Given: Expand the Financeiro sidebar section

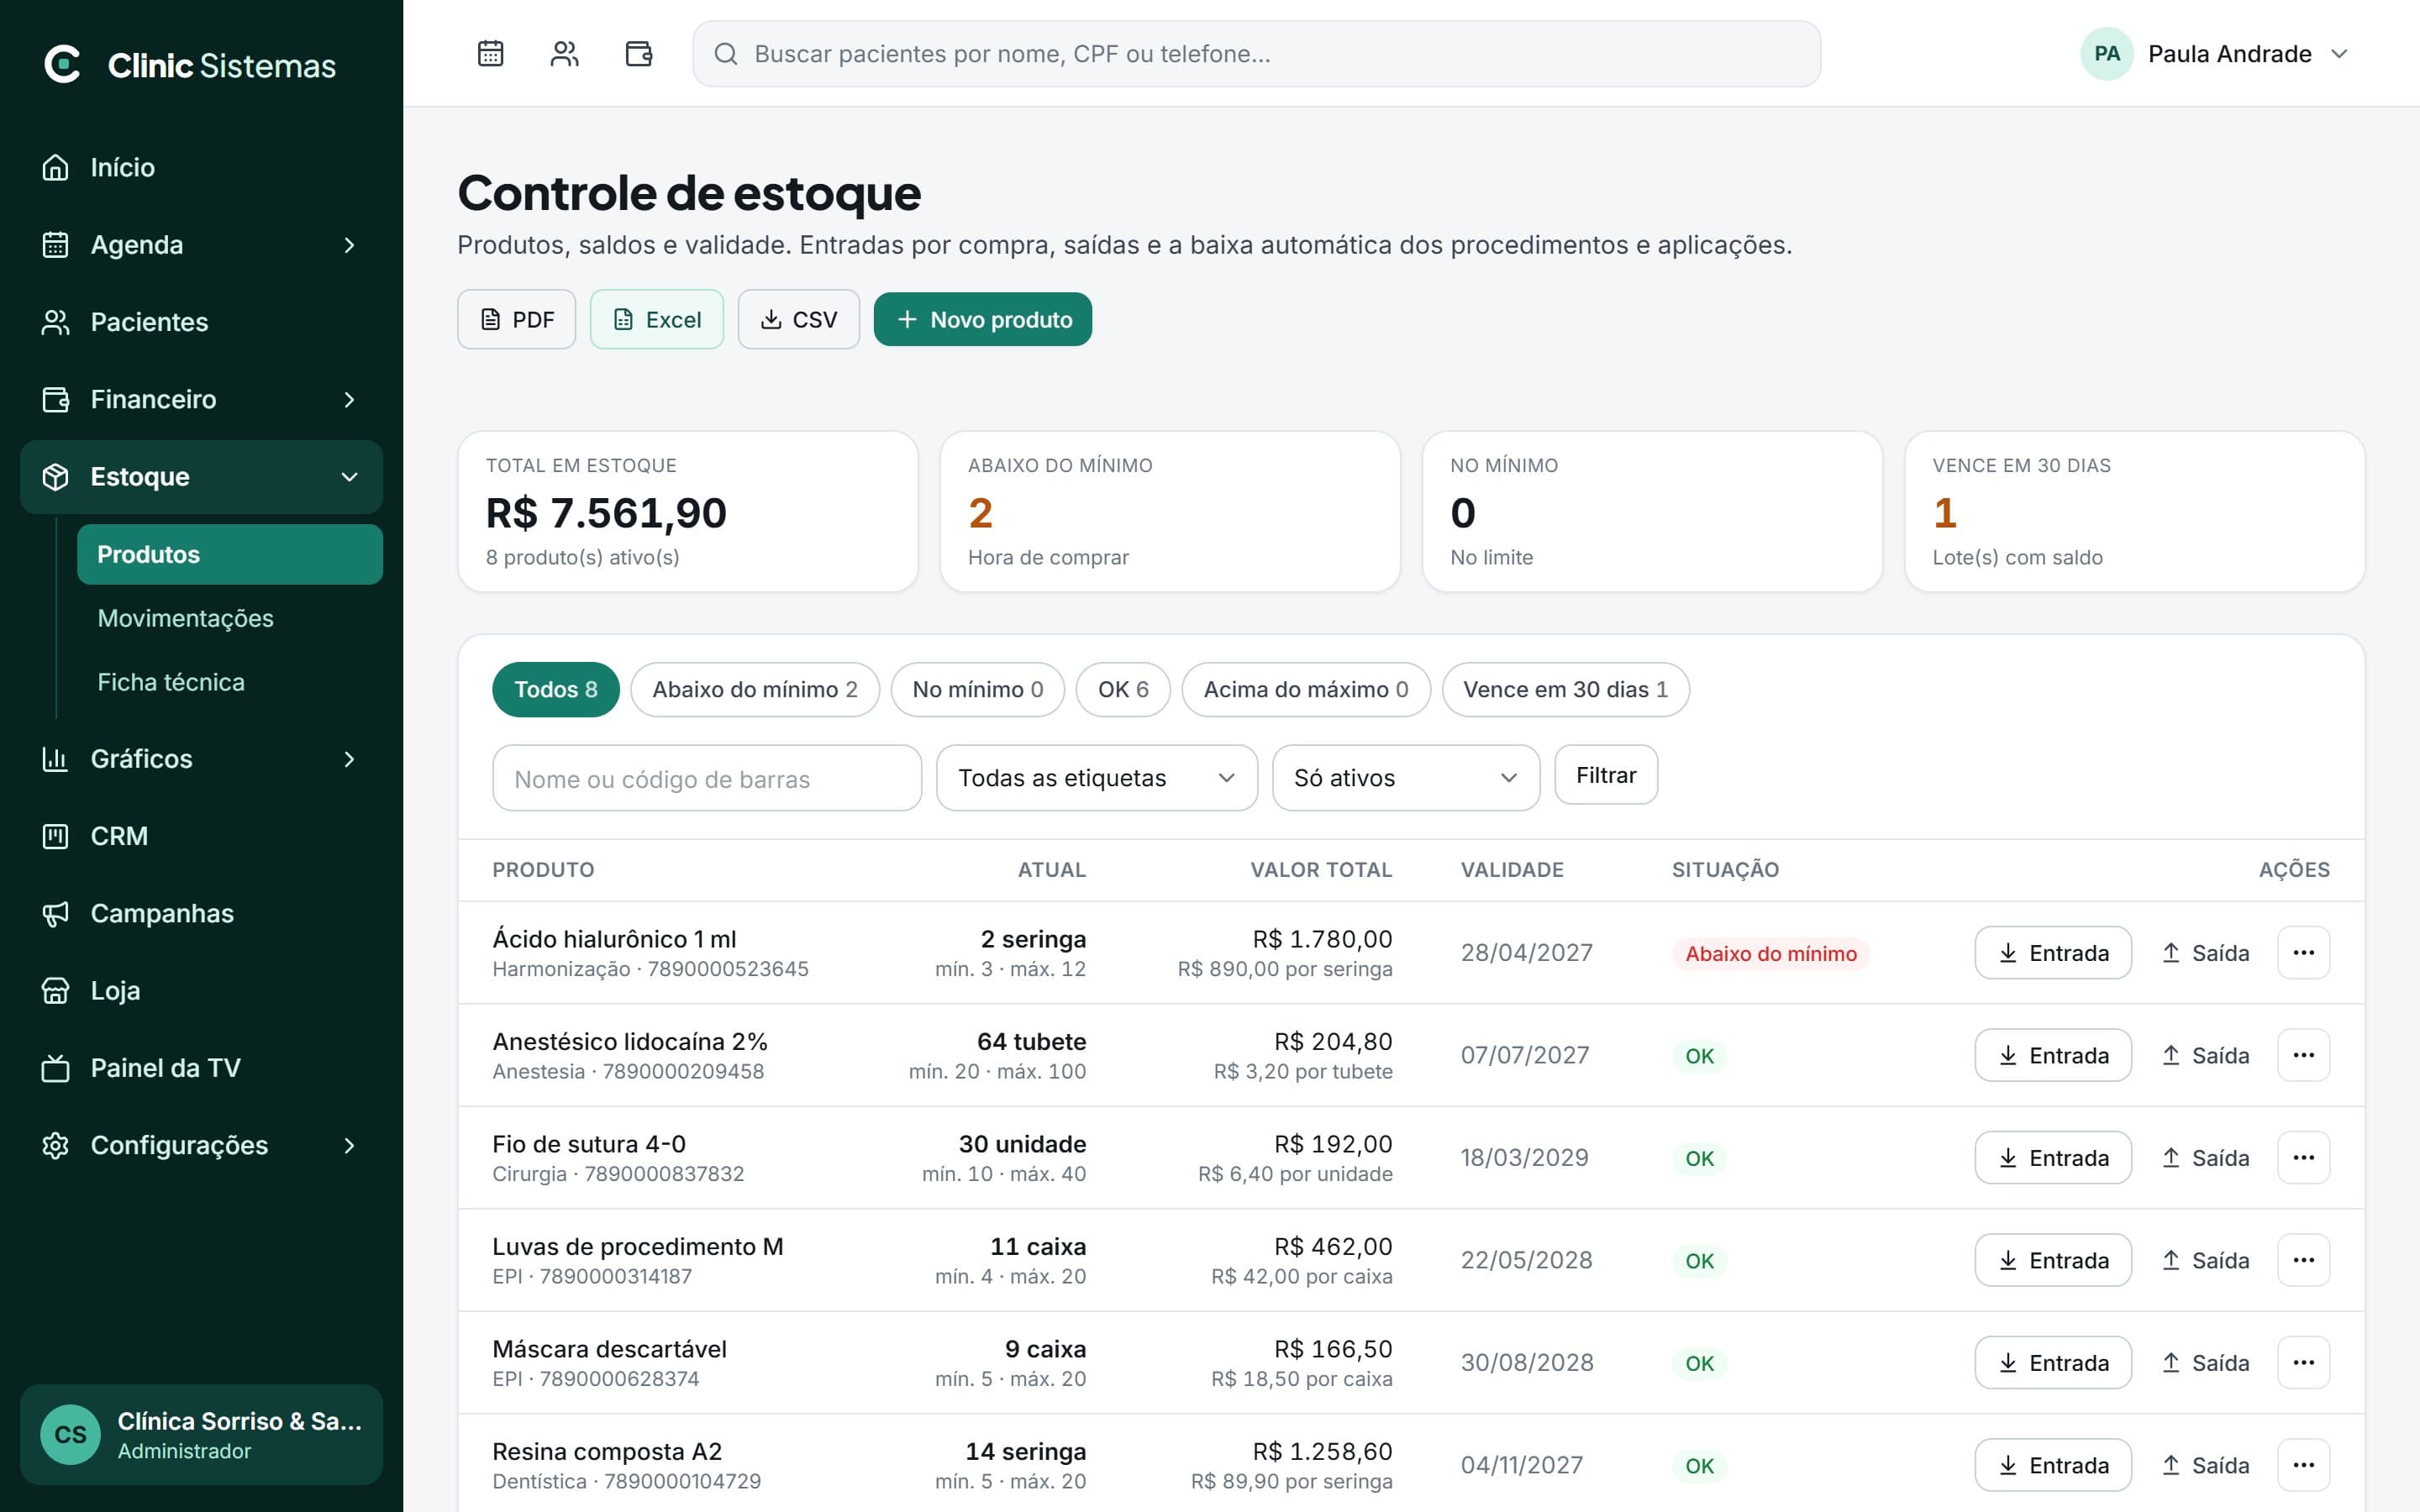Looking at the screenshot, I should pos(201,399).
